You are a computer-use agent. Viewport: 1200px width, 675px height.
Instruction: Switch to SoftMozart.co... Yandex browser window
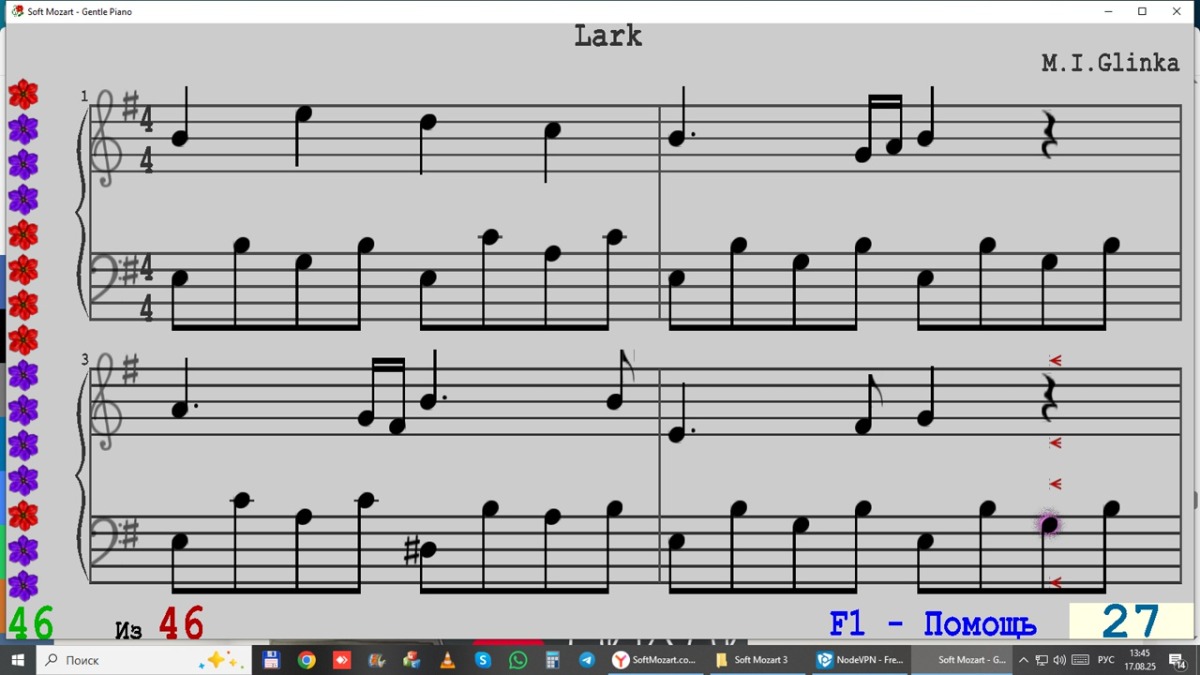pos(654,660)
